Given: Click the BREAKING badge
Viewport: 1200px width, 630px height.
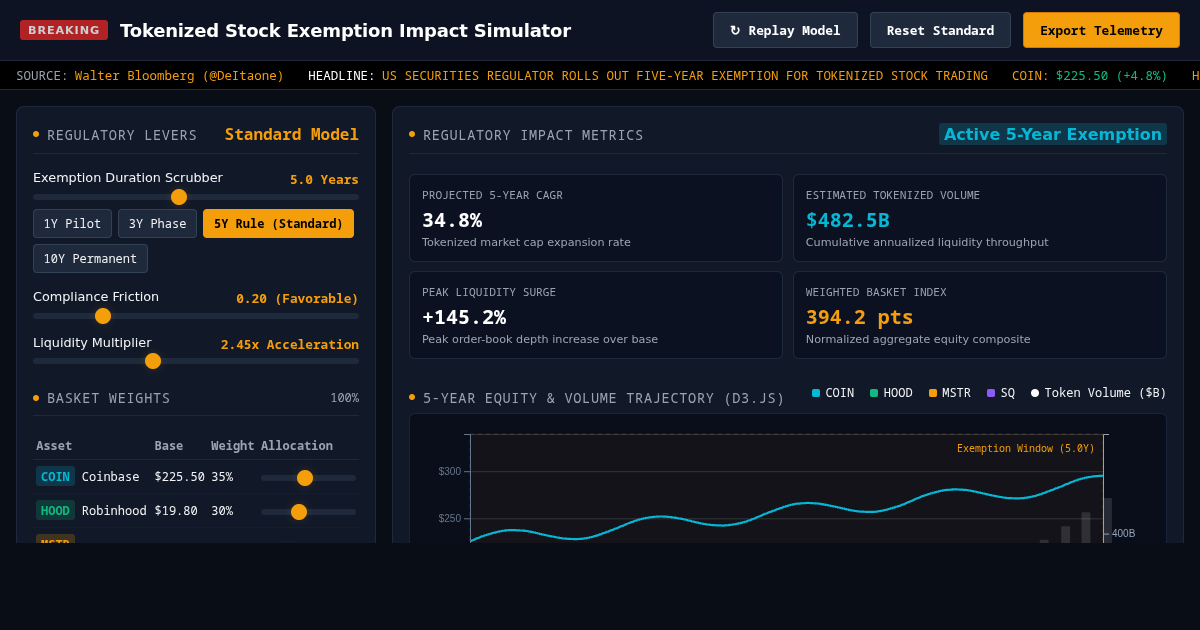Looking at the screenshot, I should pos(64,30).
